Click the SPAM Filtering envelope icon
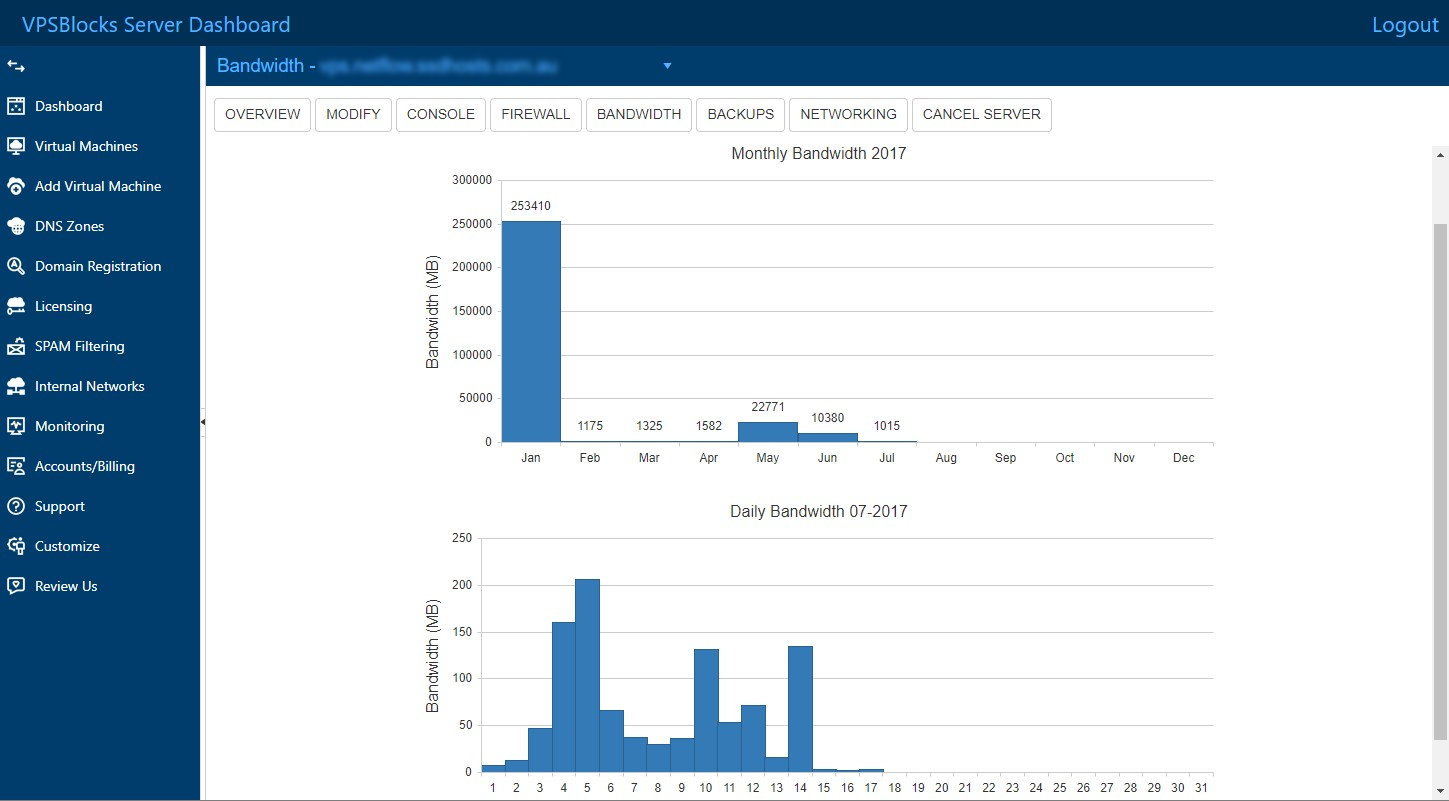This screenshot has height=801, width=1449. (x=16, y=346)
